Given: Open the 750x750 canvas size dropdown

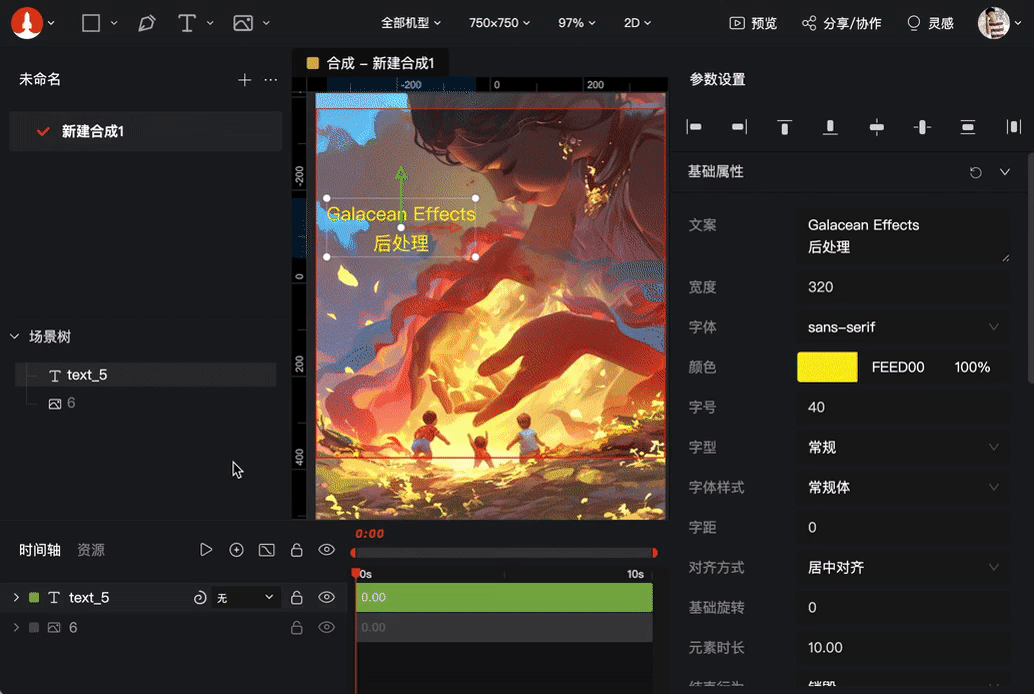Looking at the screenshot, I should (x=499, y=23).
